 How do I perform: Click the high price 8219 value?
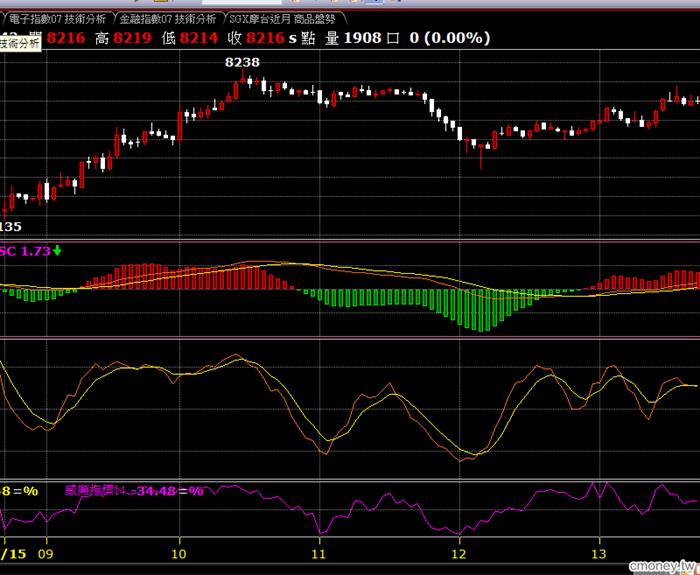tap(132, 38)
